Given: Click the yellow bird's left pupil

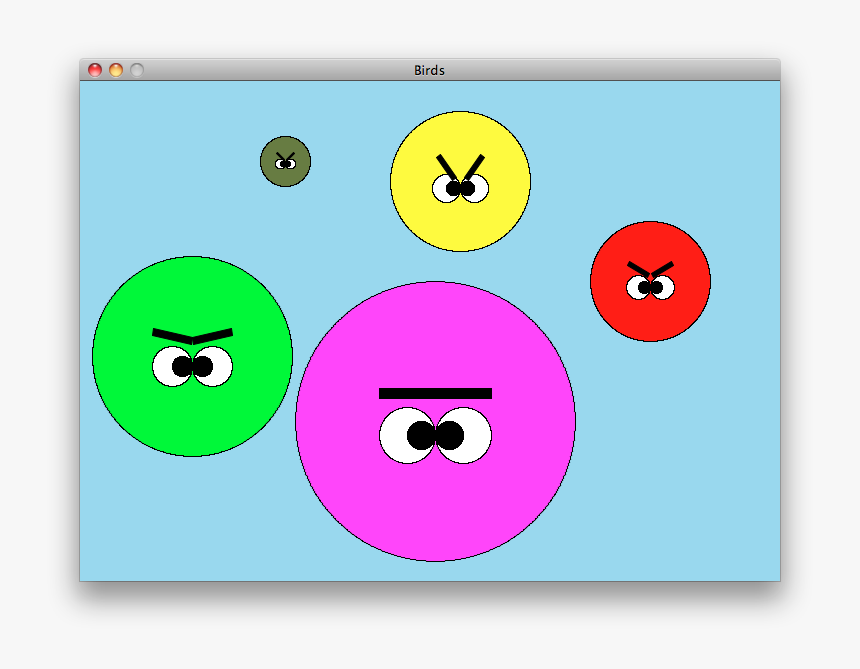Looking at the screenshot, I should [452, 189].
